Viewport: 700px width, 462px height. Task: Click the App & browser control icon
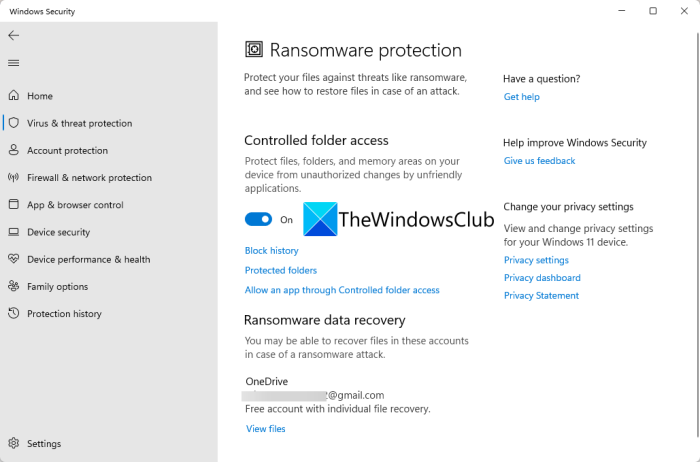13,205
